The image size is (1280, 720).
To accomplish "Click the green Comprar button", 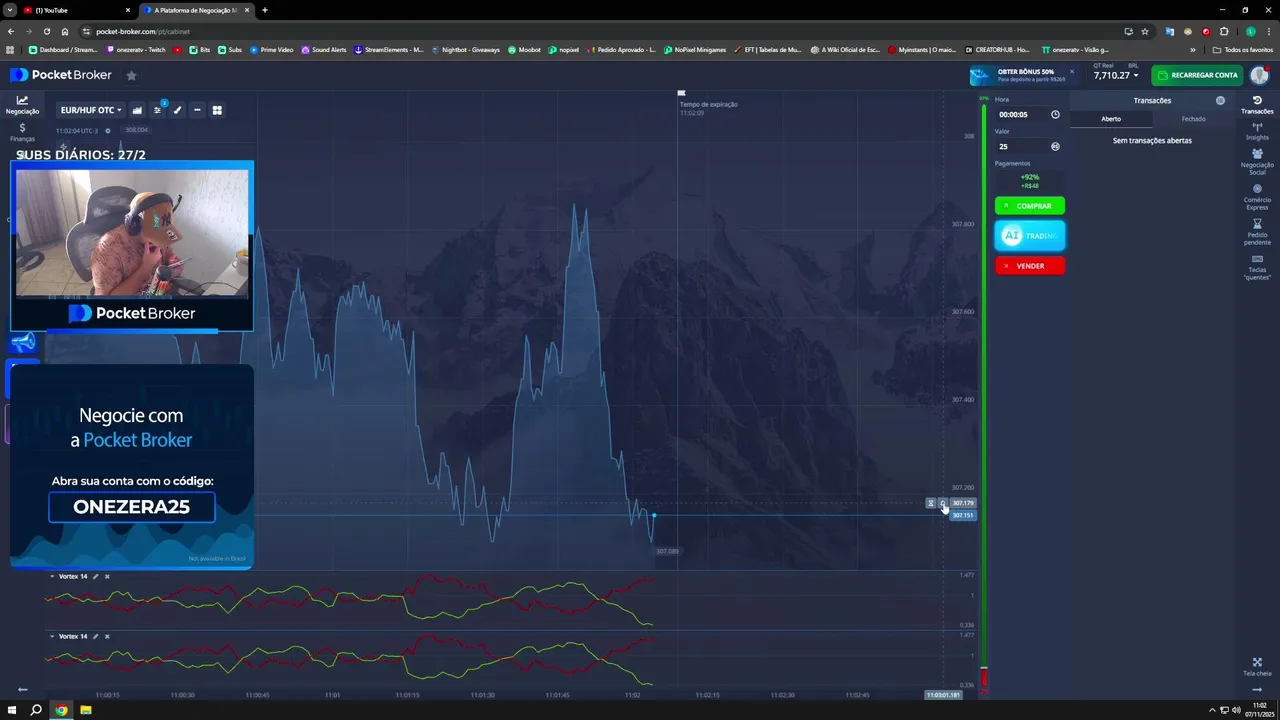I will pyautogui.click(x=1030, y=206).
